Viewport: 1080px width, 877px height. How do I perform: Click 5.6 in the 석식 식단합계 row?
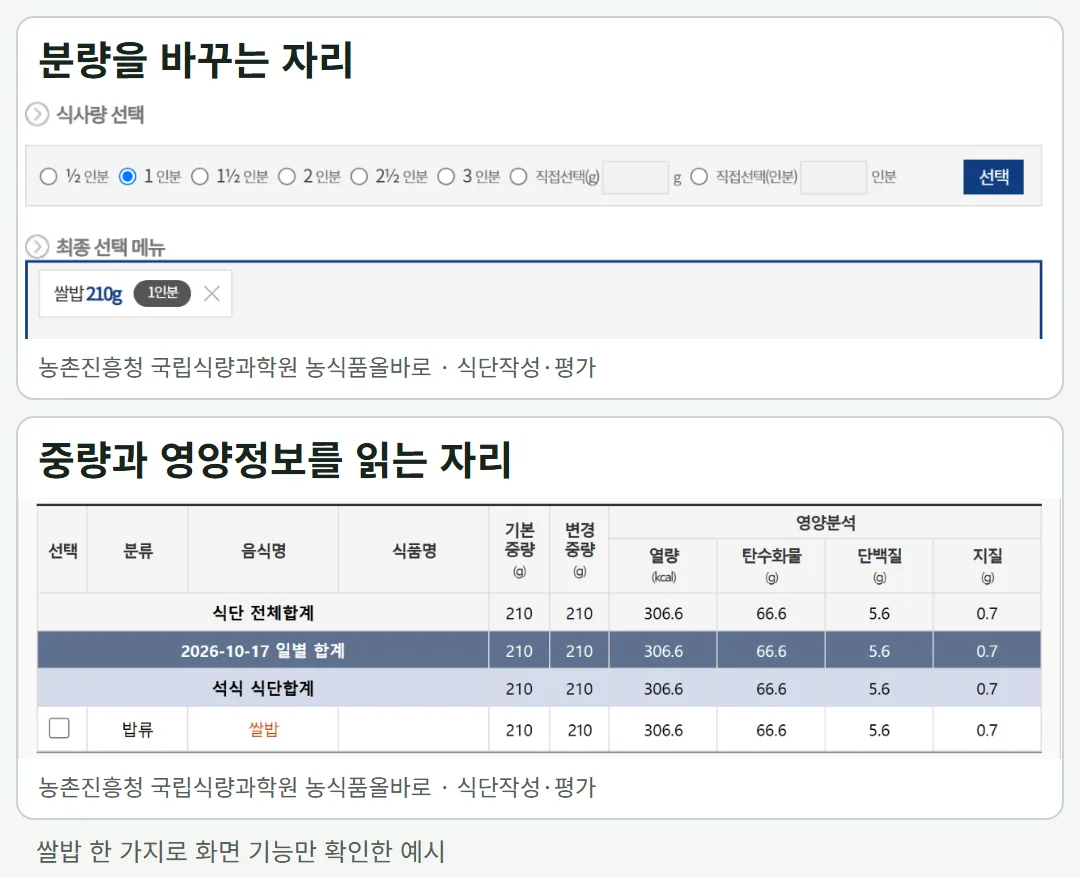879,688
